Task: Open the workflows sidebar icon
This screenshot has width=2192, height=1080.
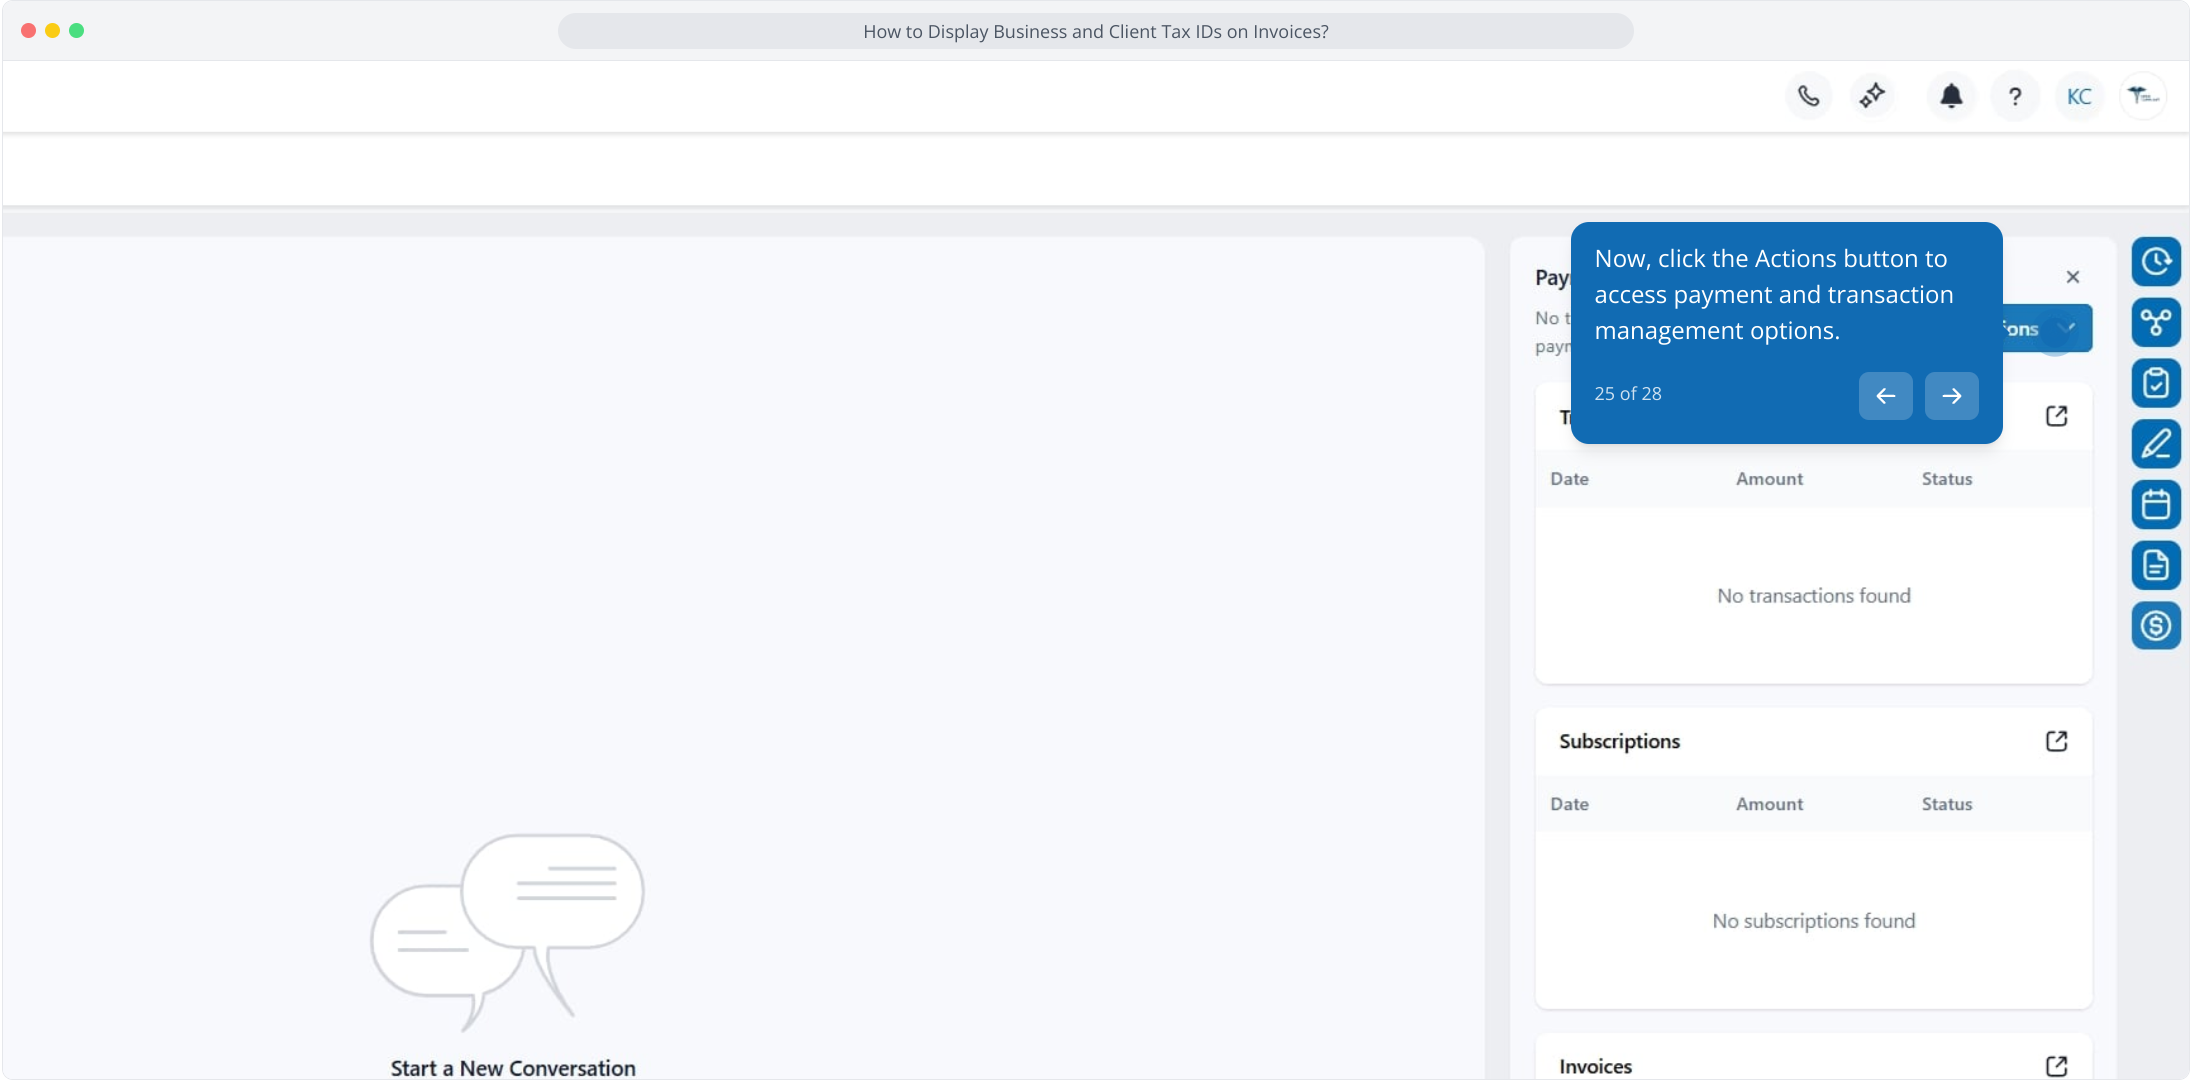Action: pos(2156,322)
